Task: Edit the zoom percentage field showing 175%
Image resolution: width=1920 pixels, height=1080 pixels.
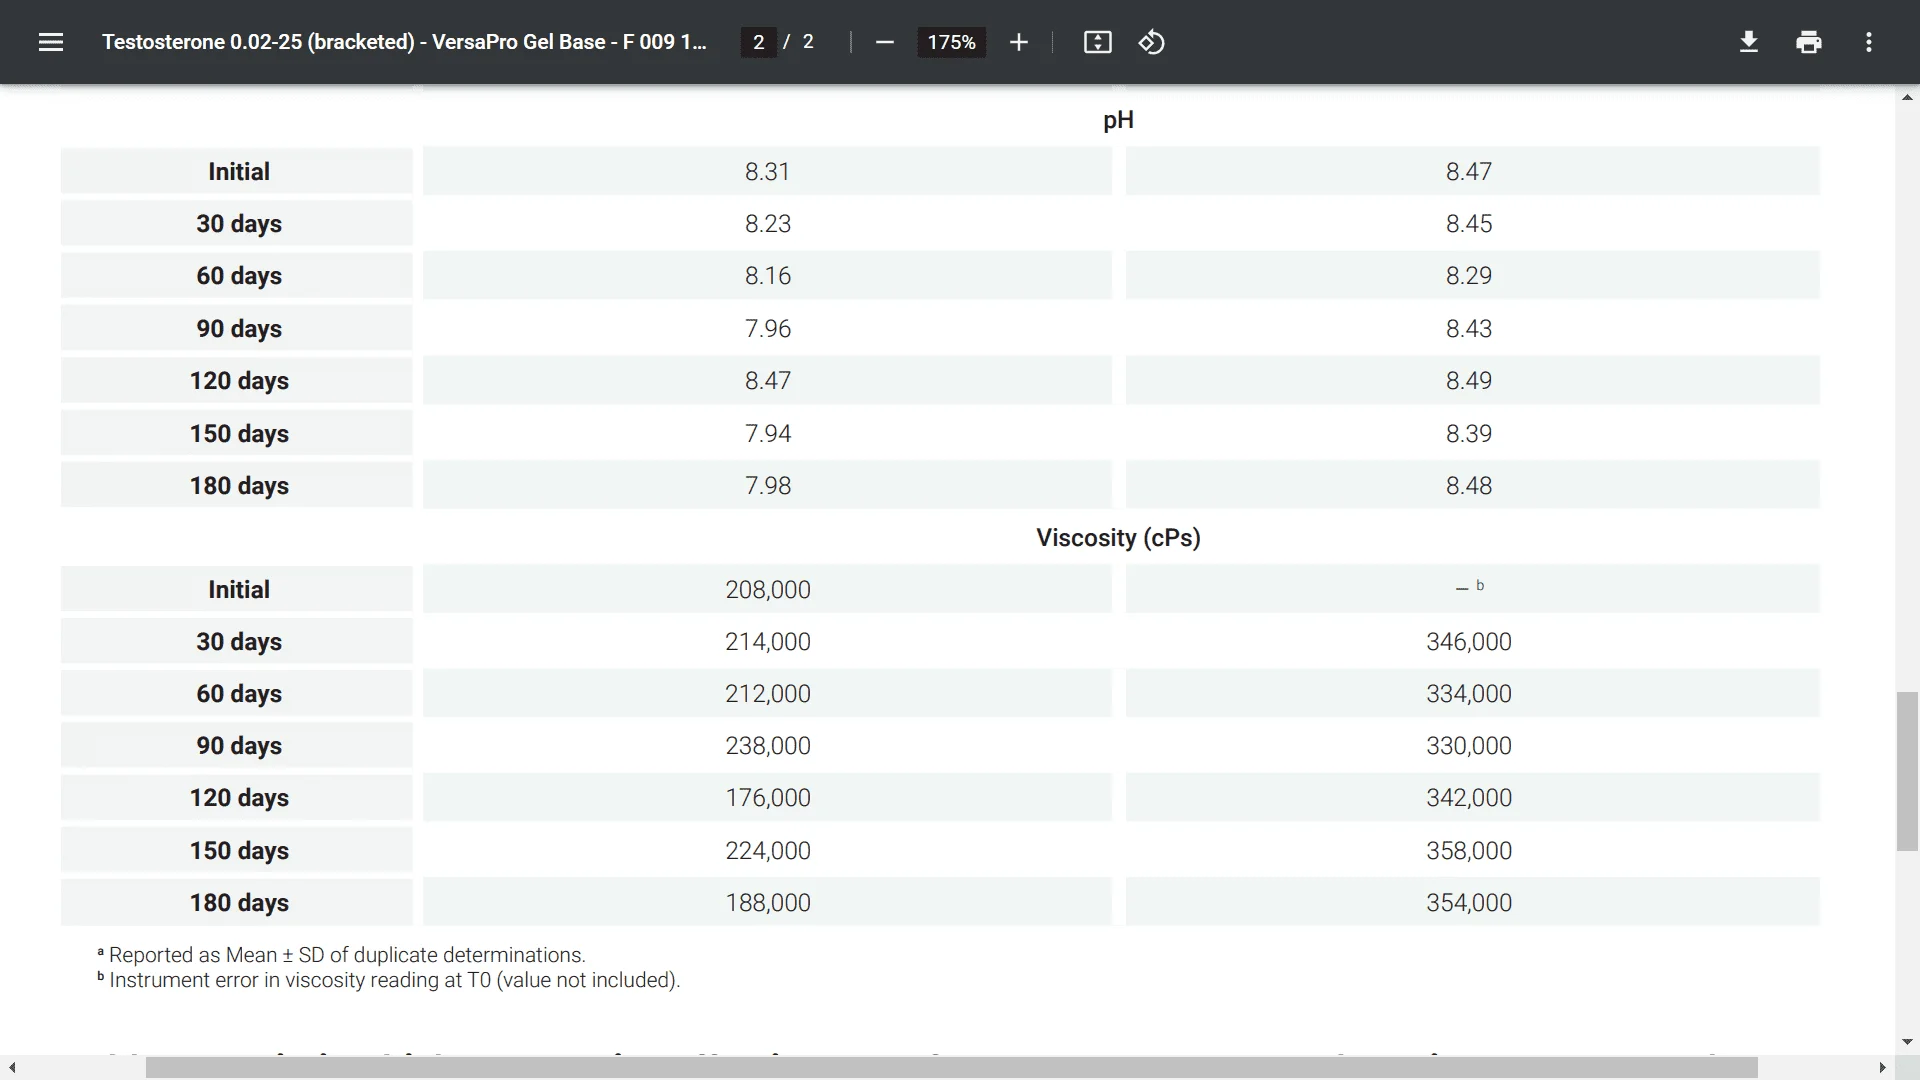Action: 951,42
